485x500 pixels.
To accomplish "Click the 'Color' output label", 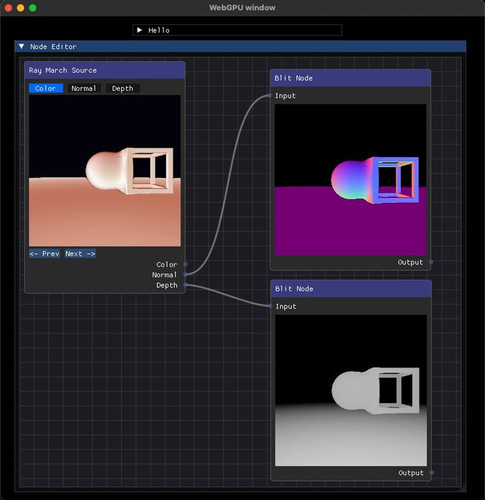I will click(167, 264).
